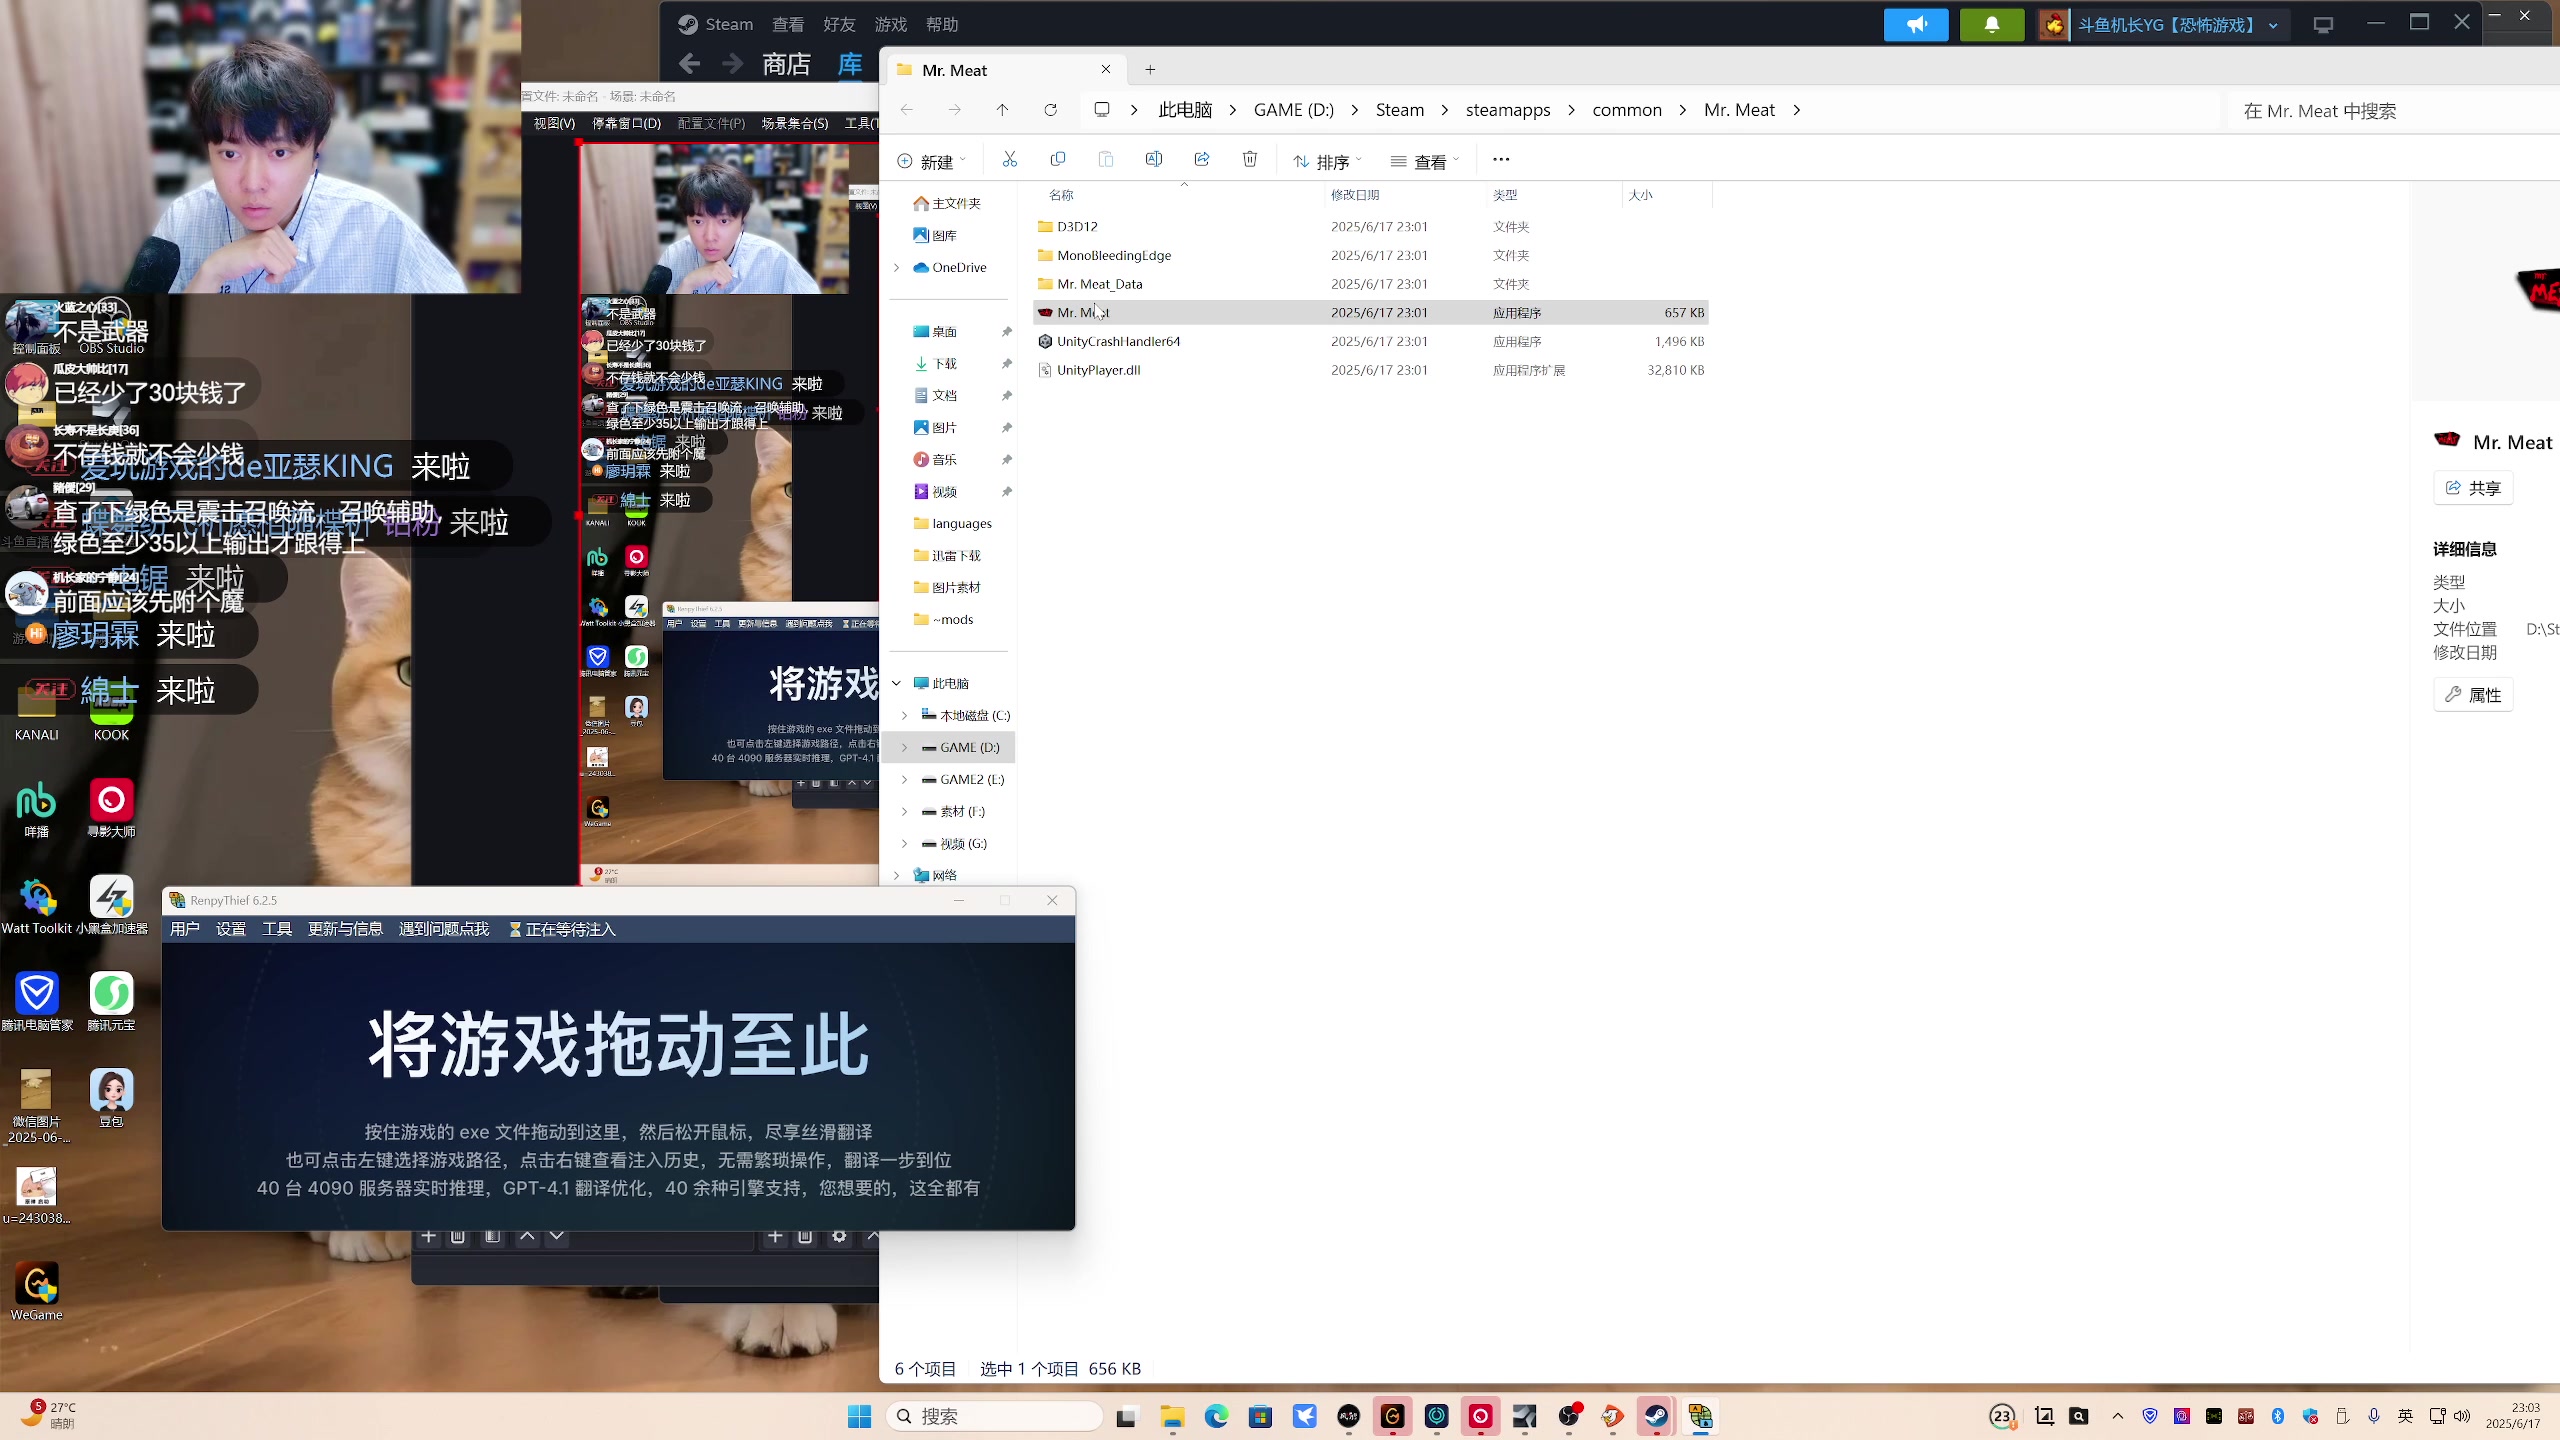2560x1440 pixels.
Task: Select ~mods in navigation pane
Action: (x=951, y=619)
